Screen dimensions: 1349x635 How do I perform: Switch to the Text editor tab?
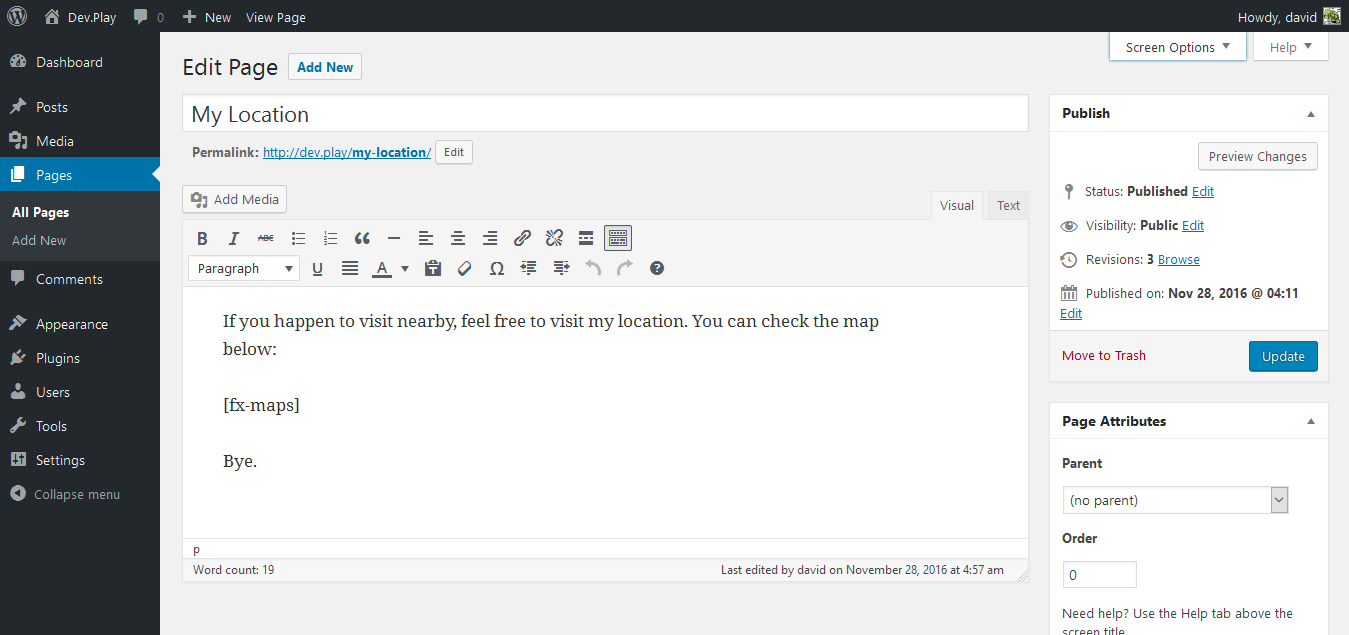[x=1008, y=205]
